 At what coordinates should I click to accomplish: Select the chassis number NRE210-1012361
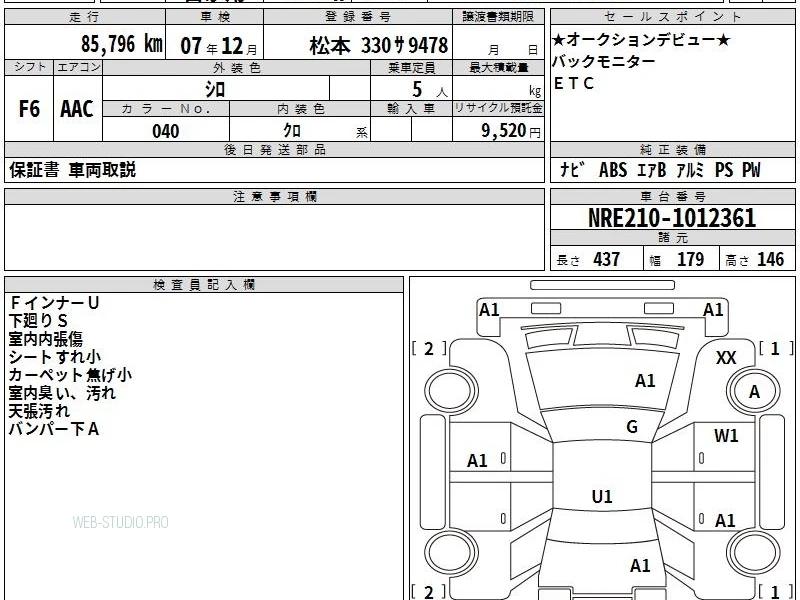click(672, 218)
